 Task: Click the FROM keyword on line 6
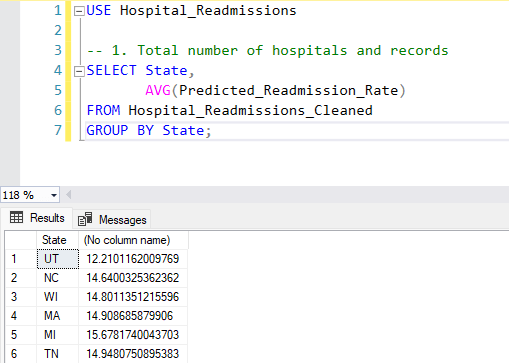tap(103, 110)
